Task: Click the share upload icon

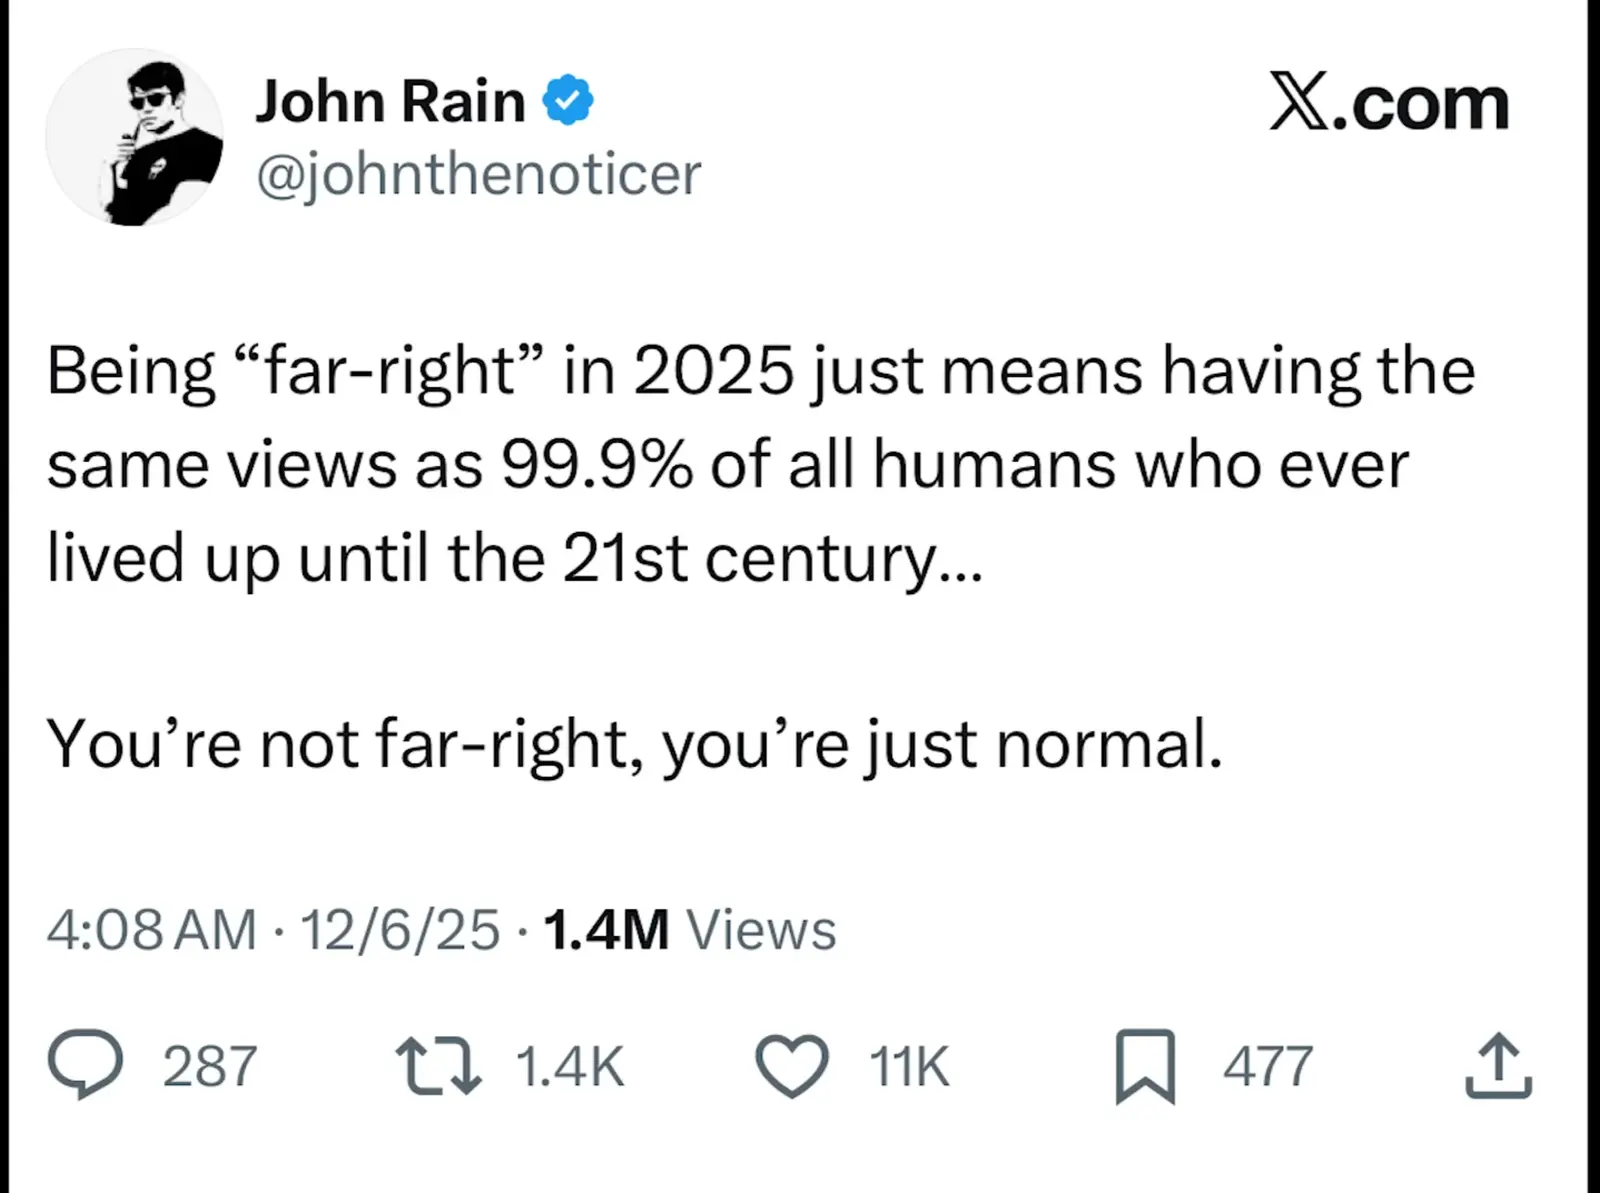Action: coord(1498,1066)
